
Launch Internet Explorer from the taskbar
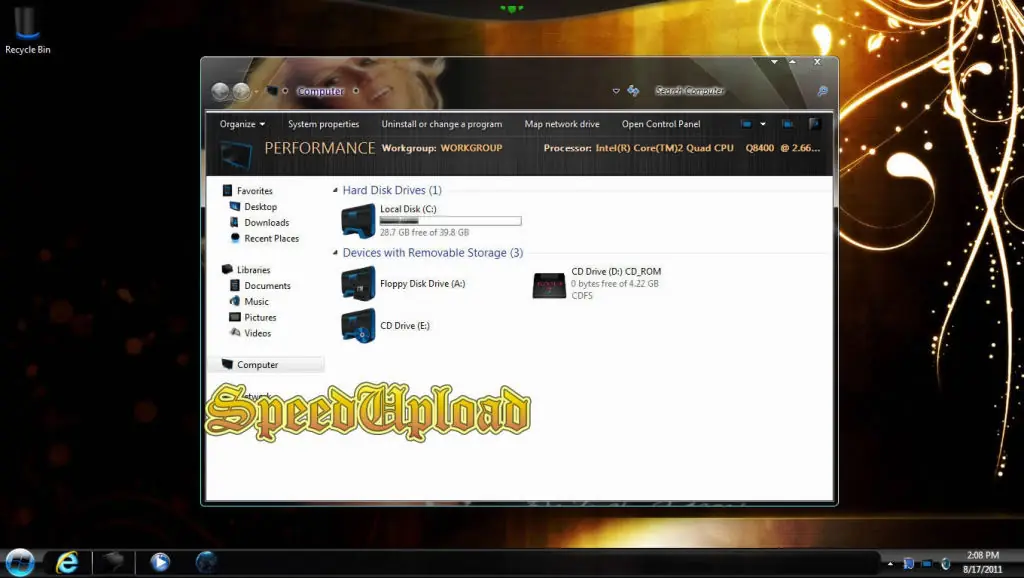[x=67, y=562]
